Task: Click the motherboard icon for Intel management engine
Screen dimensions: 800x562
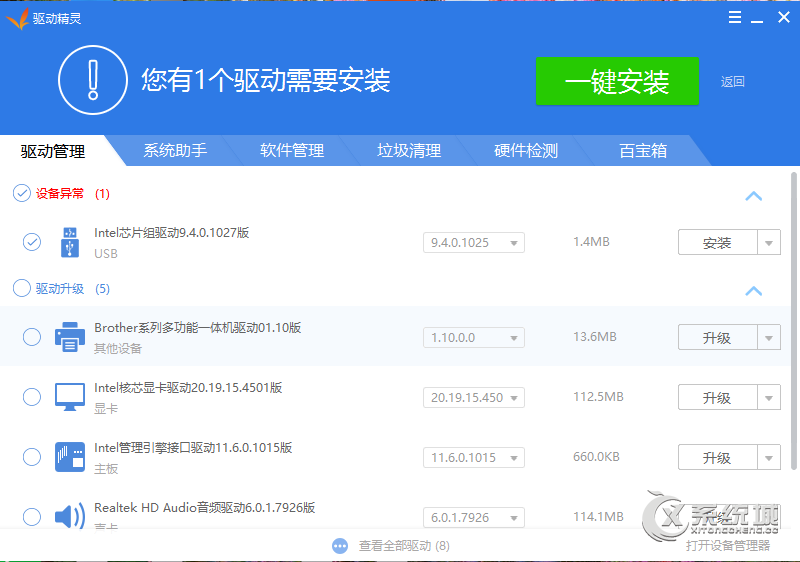Action: point(70,457)
